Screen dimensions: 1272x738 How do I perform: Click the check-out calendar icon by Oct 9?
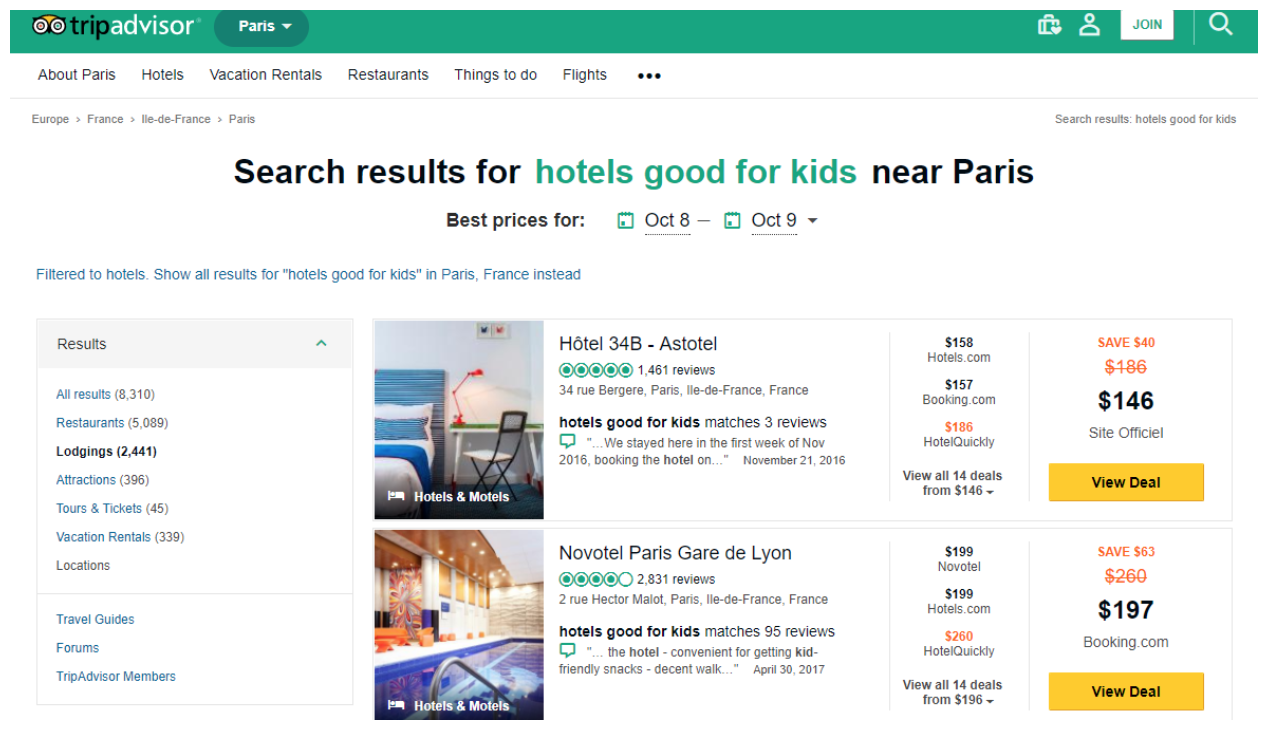click(x=732, y=221)
